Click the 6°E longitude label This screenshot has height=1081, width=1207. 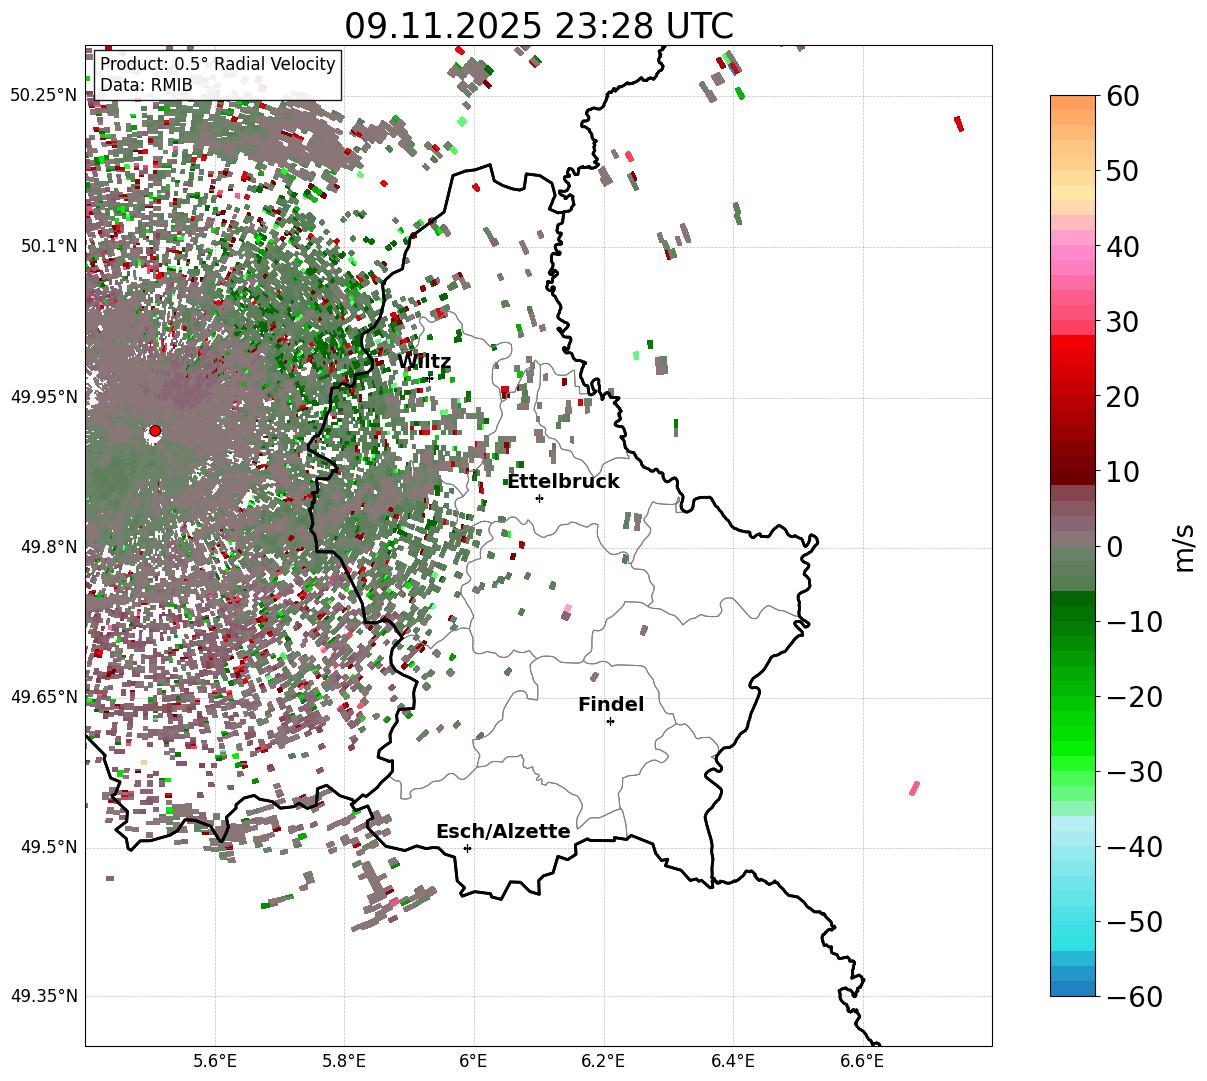(x=474, y=1061)
